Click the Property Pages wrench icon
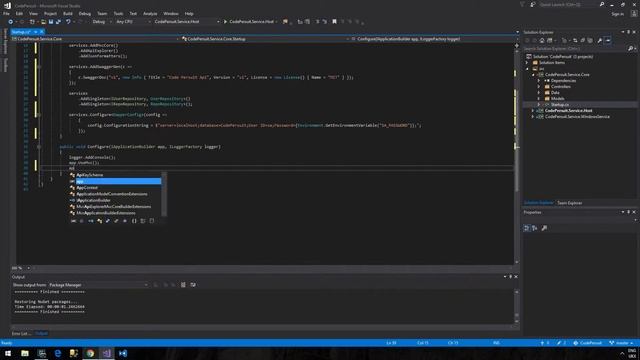The height and width of the screenshot is (360, 640). 544,228
